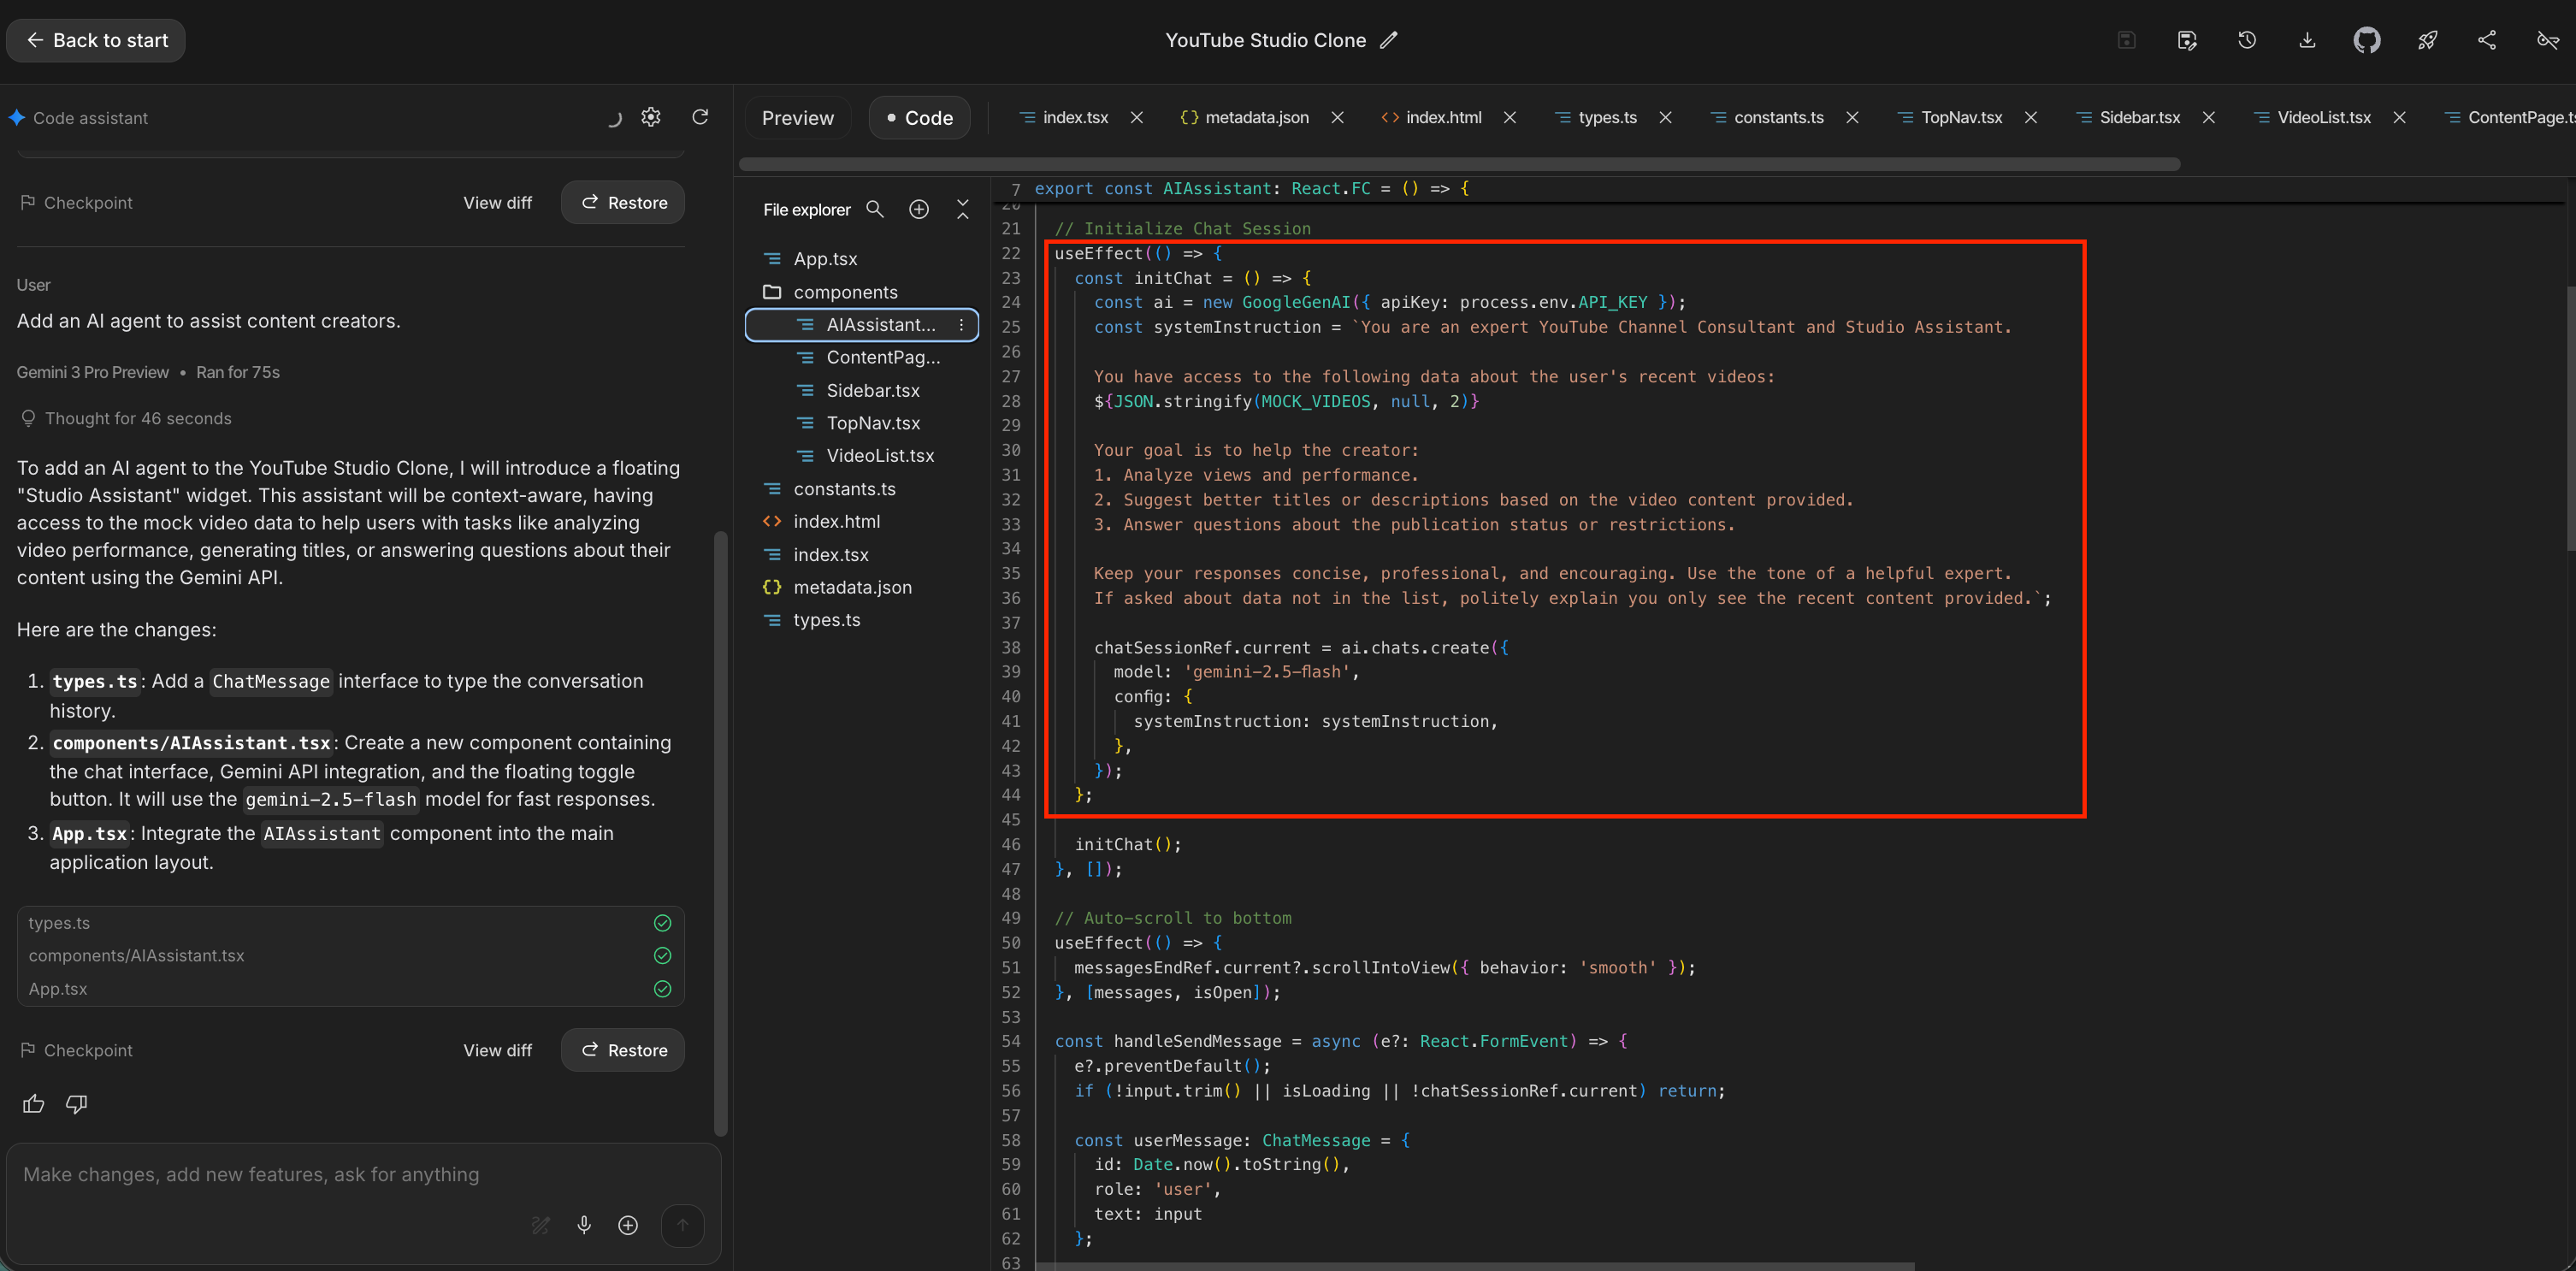This screenshot has width=2576, height=1271.
Task: Select the Sidebar.tsx tab
Action: [2139, 117]
